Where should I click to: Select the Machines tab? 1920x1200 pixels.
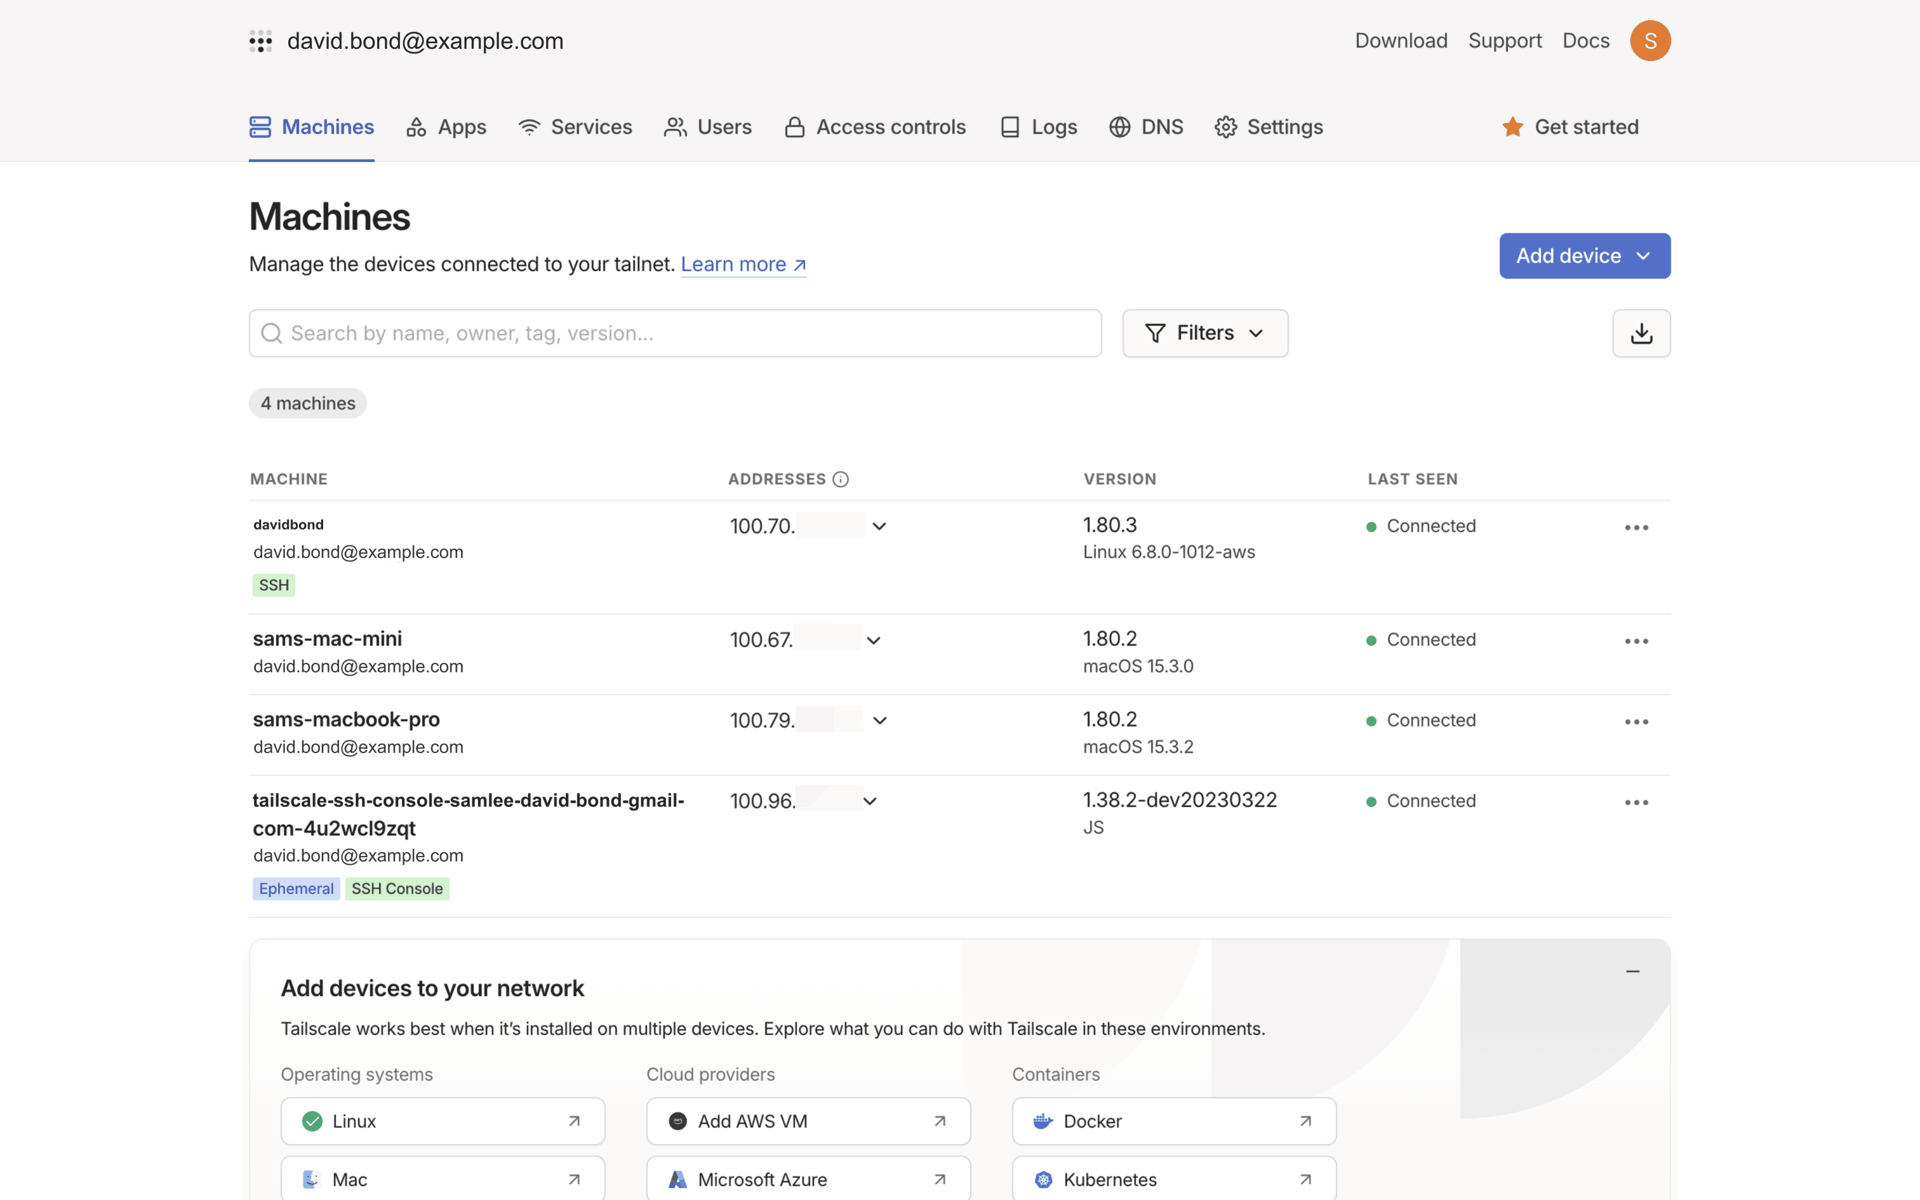click(x=311, y=127)
